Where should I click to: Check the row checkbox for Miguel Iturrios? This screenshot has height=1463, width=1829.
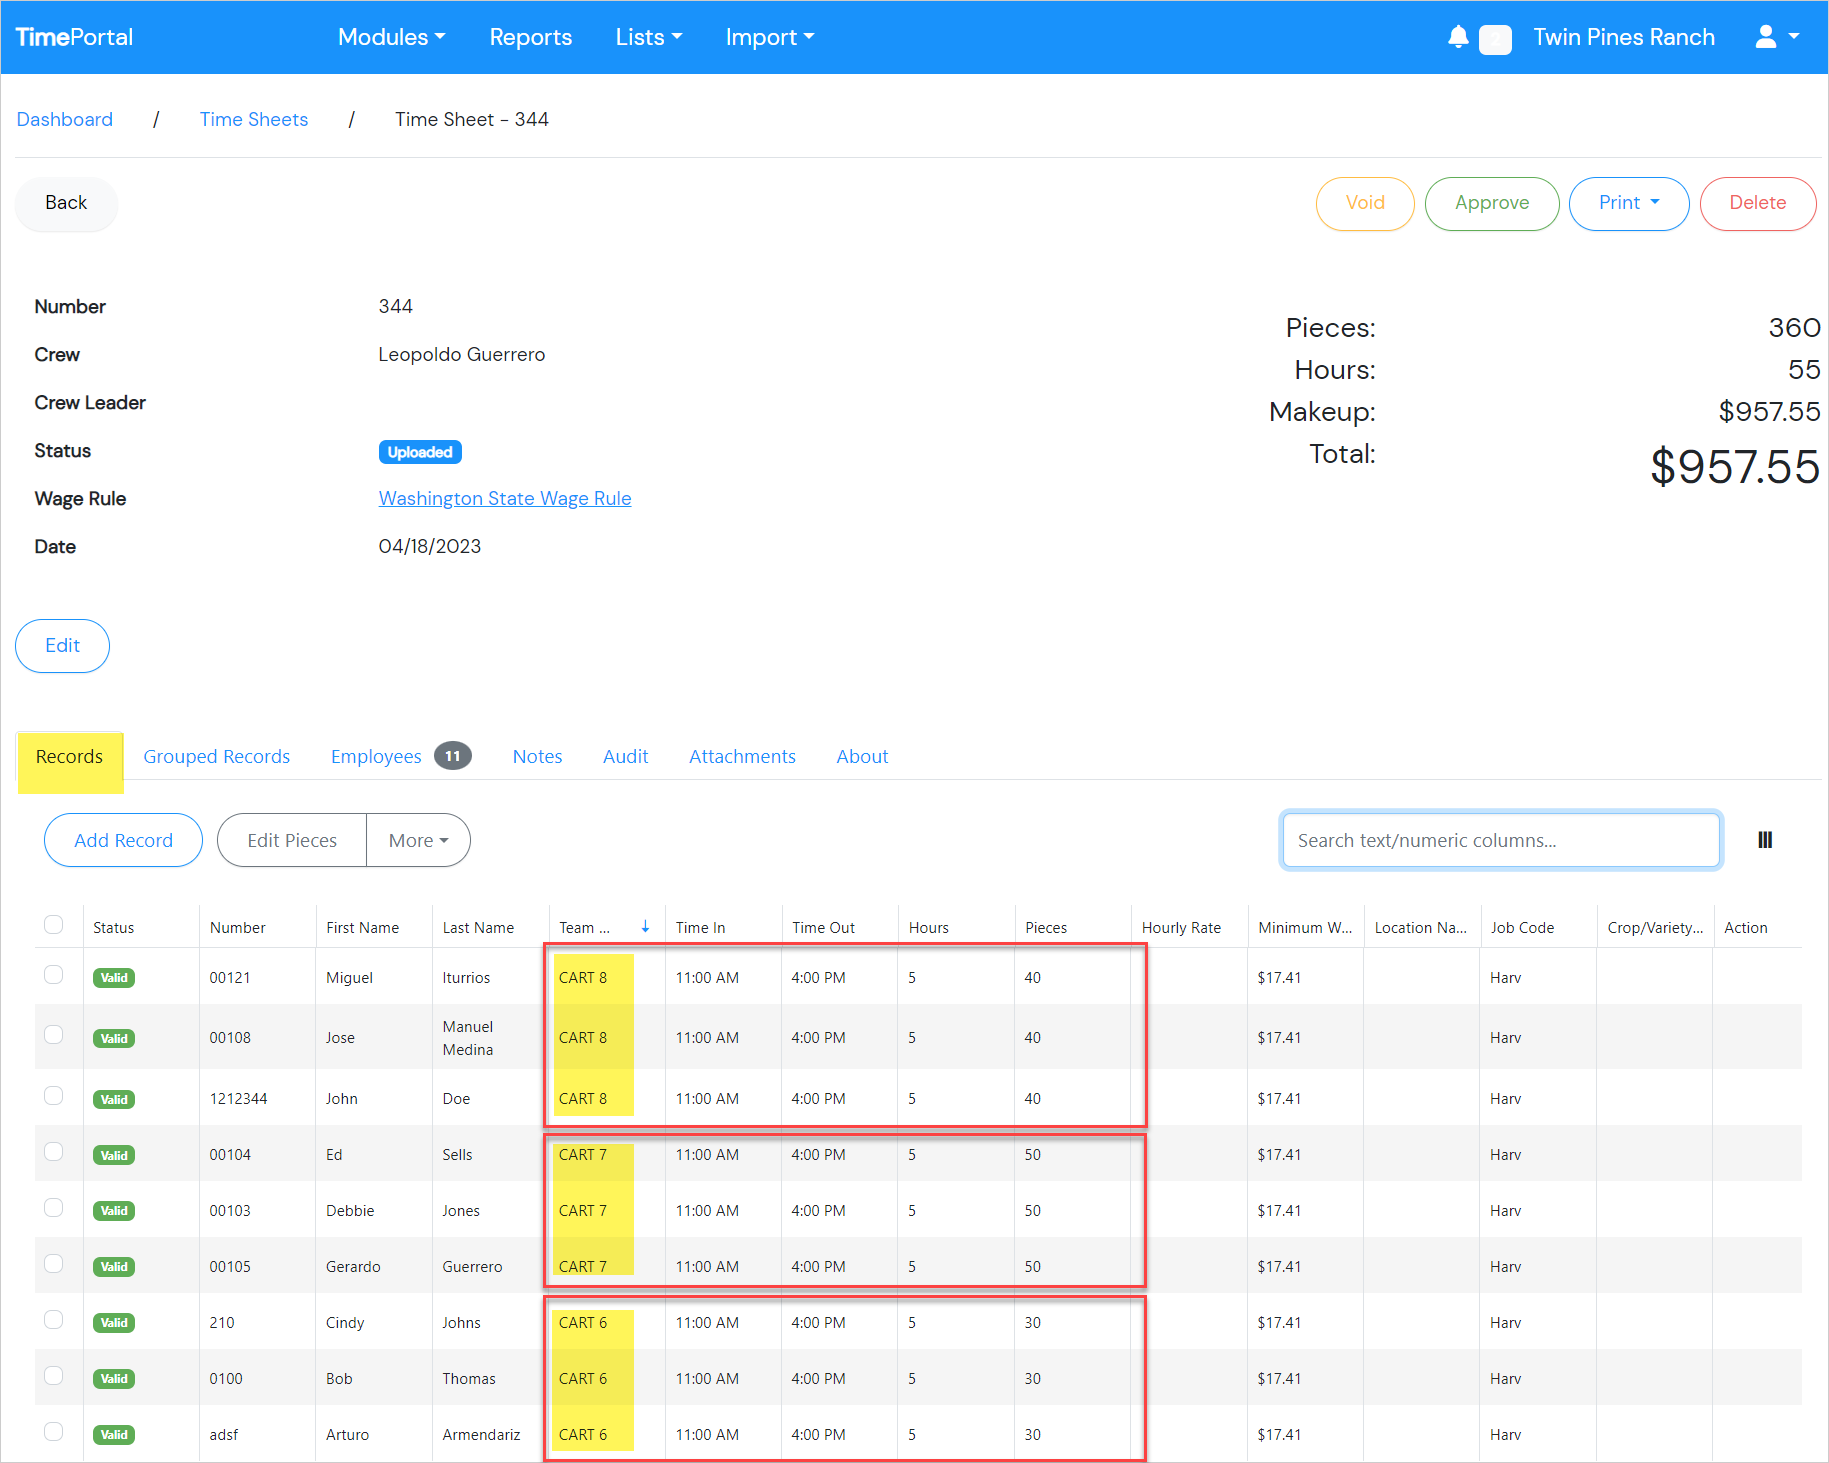[x=54, y=974]
